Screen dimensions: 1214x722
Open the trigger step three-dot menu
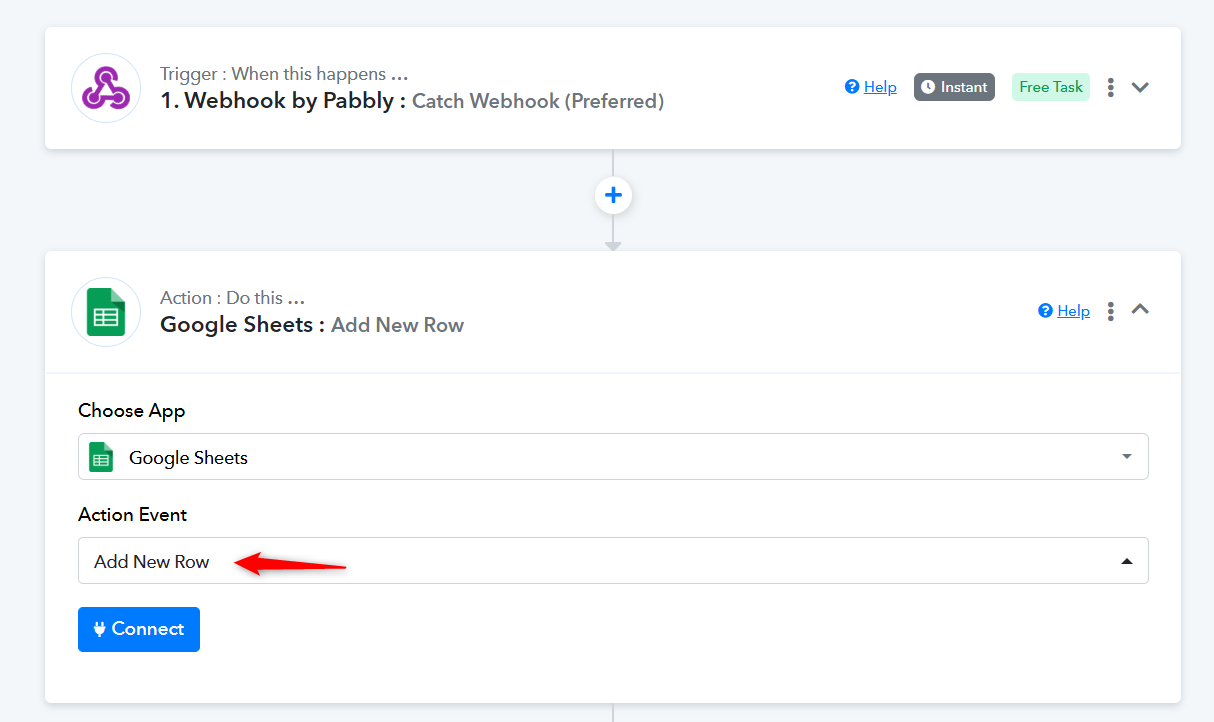point(1110,87)
